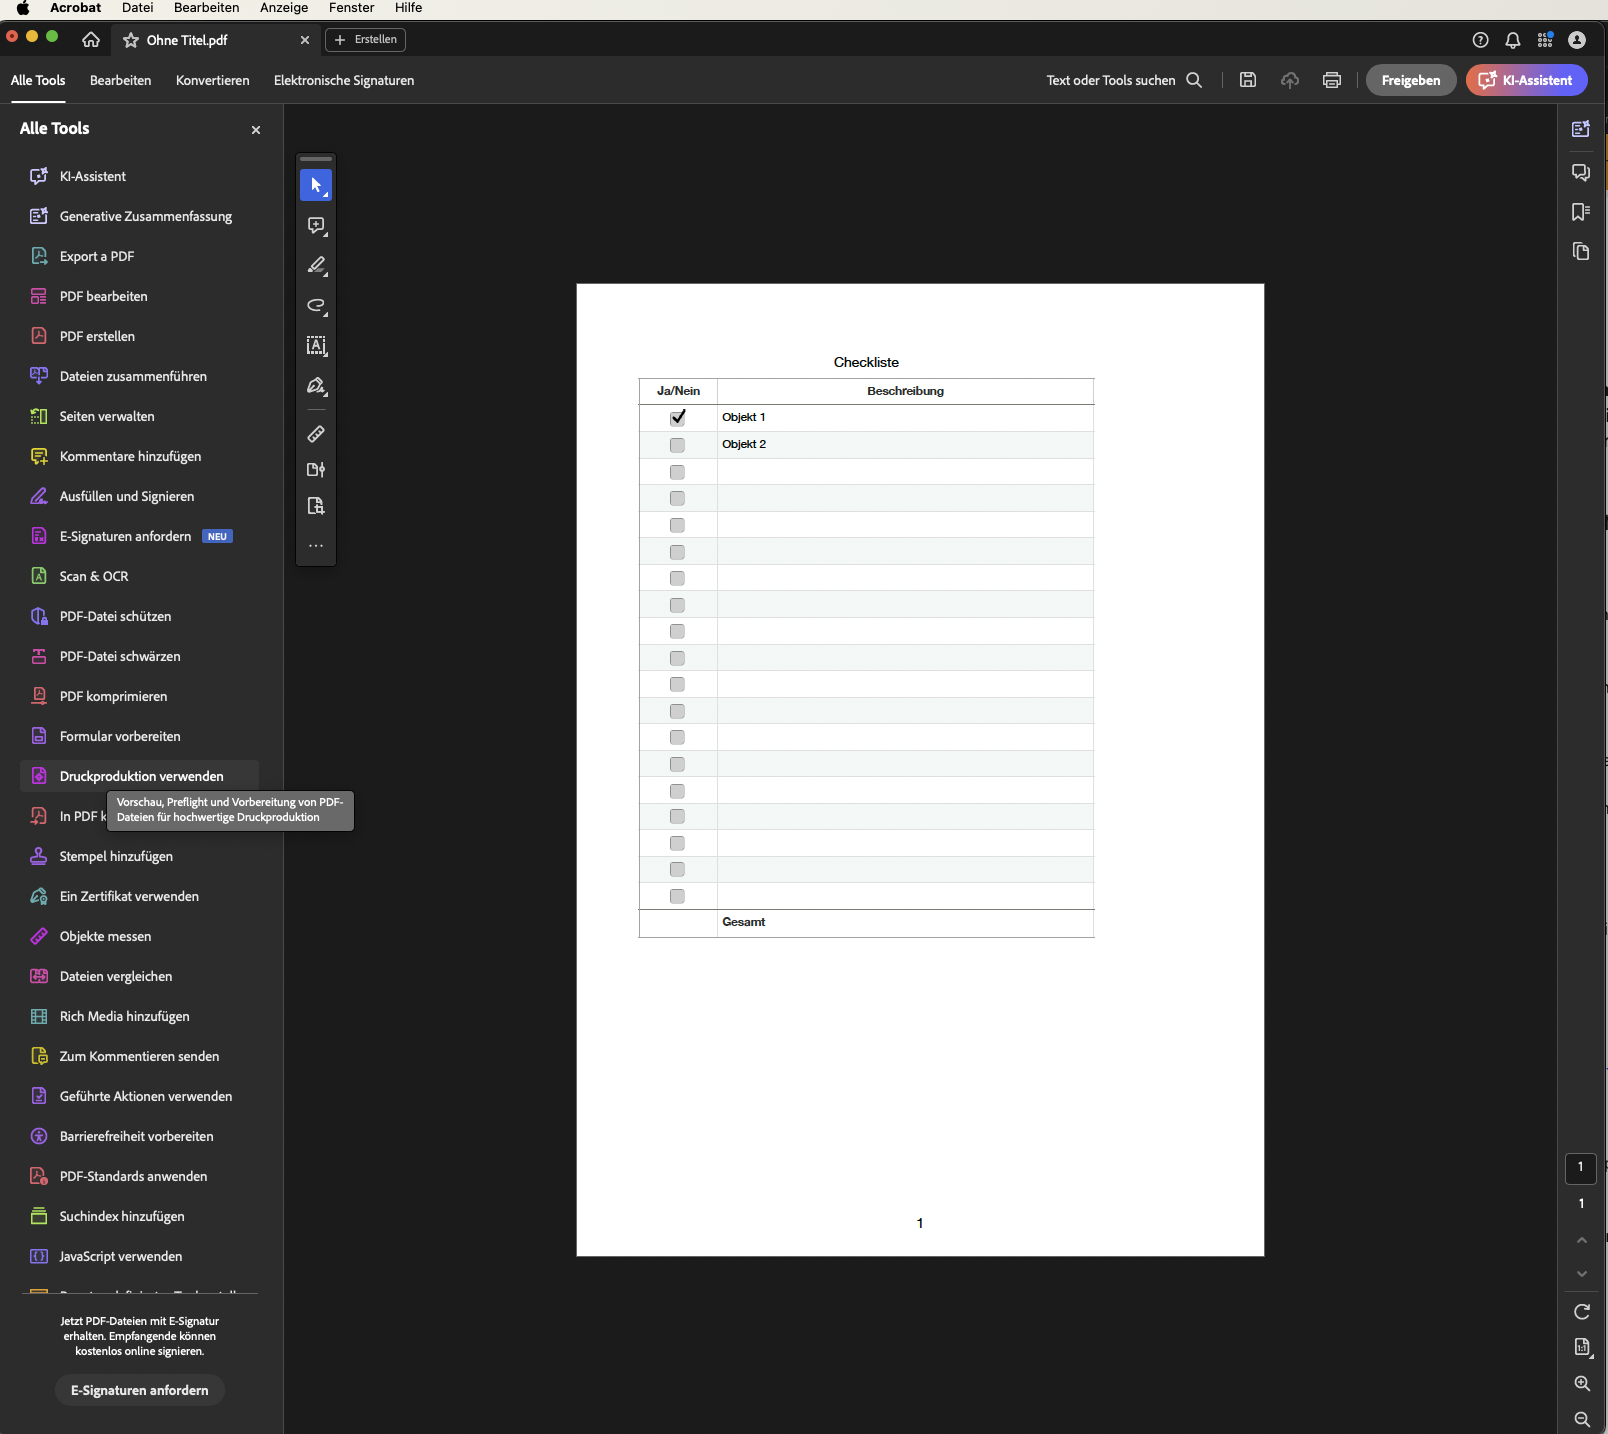Open the Datei menu
The image size is (1608, 1434).
[x=138, y=8]
